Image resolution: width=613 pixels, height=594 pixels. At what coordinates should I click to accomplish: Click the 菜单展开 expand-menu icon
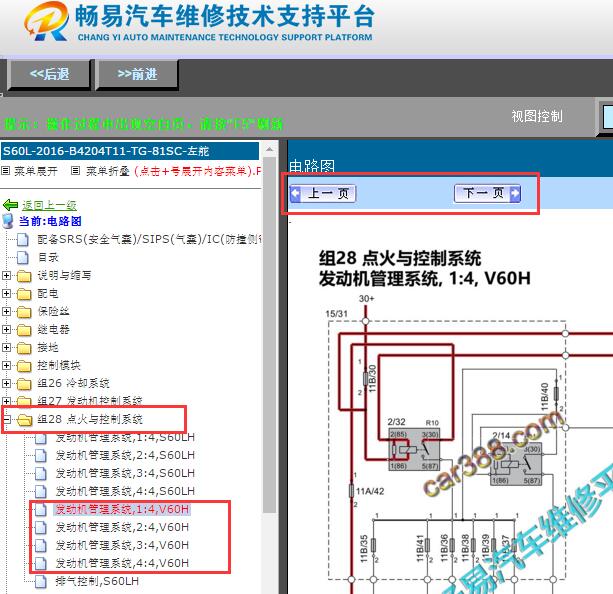click(x=6, y=171)
